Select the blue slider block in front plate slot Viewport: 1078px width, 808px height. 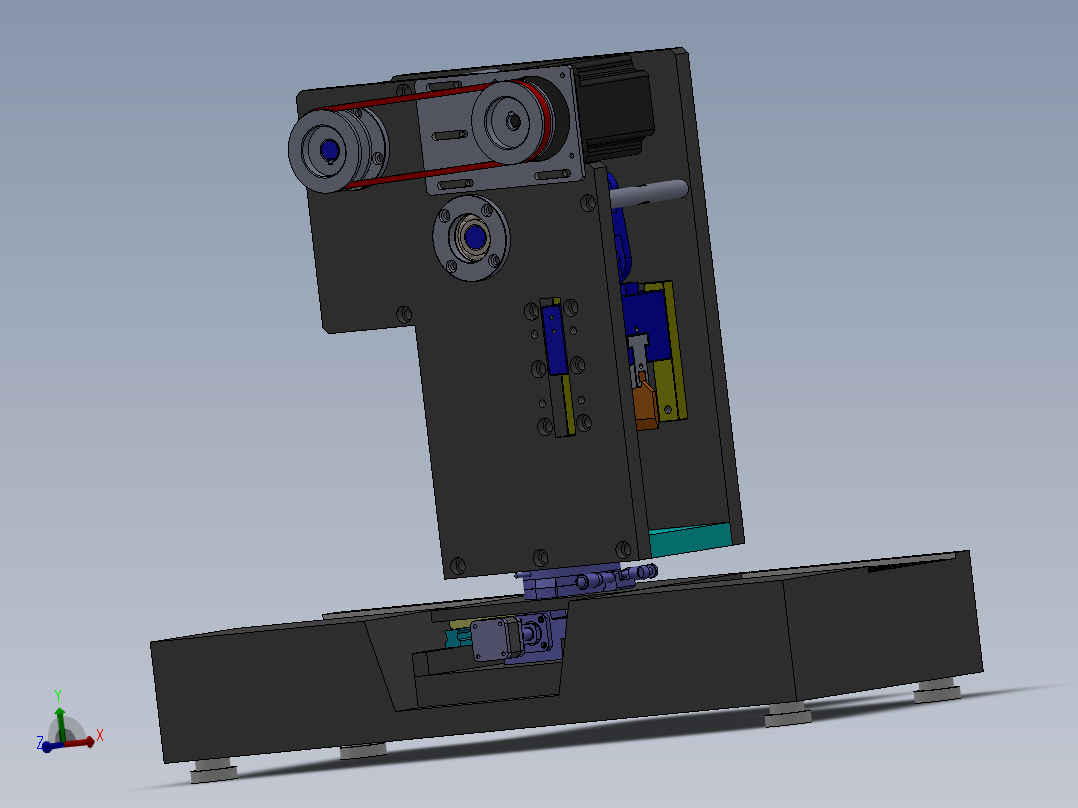tap(553, 340)
